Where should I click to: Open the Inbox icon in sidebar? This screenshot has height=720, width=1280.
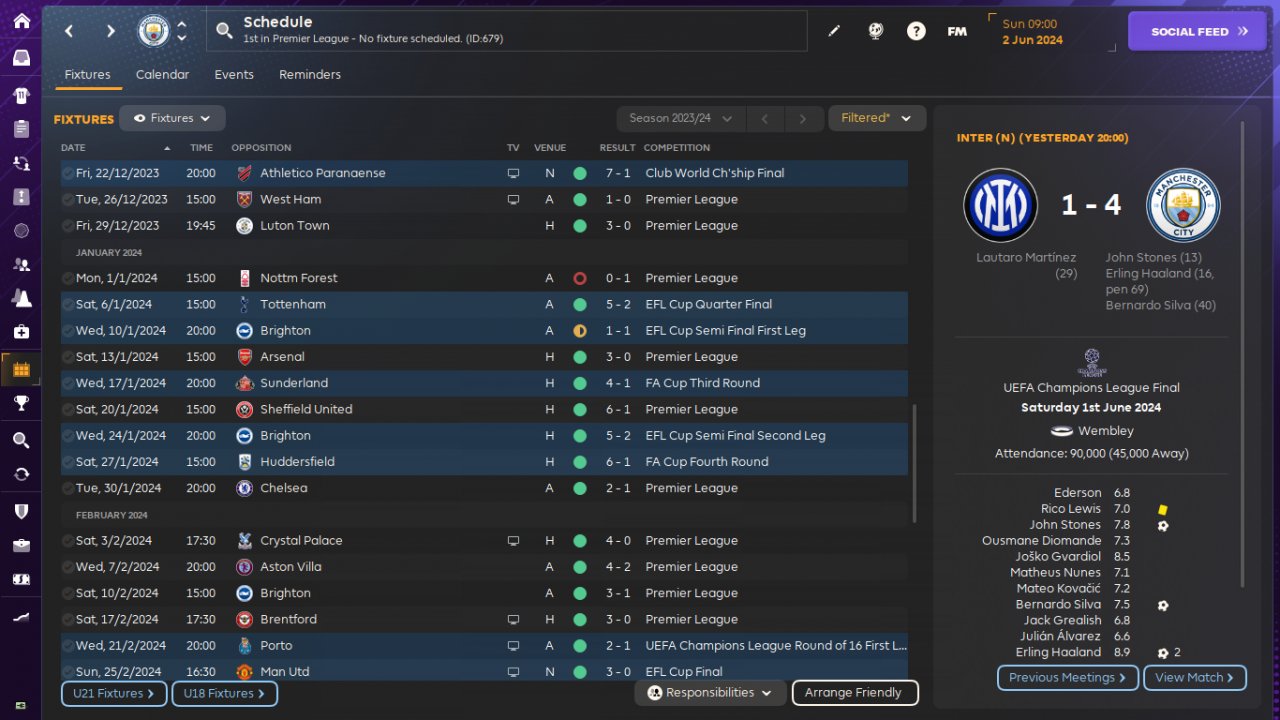21,58
